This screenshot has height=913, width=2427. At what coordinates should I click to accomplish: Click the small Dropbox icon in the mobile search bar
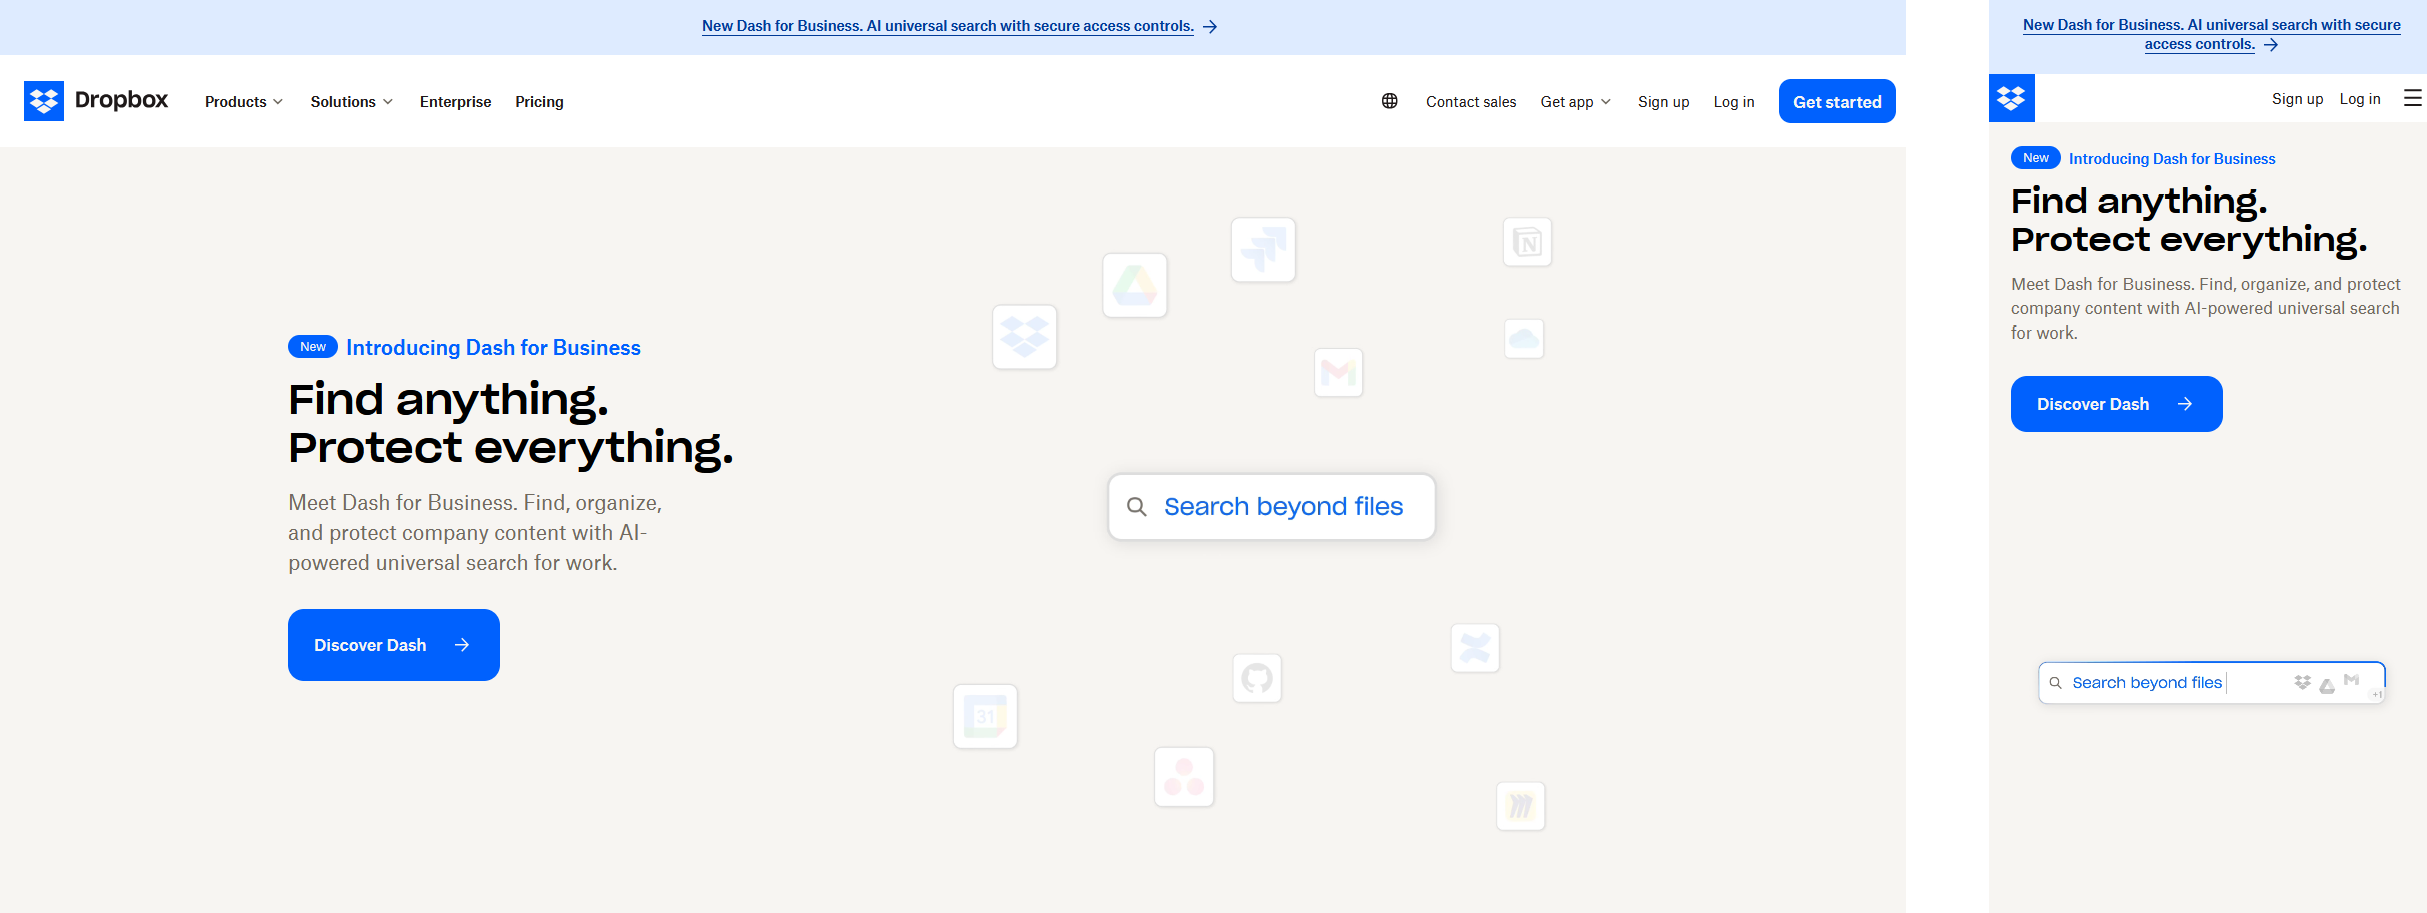(2302, 682)
